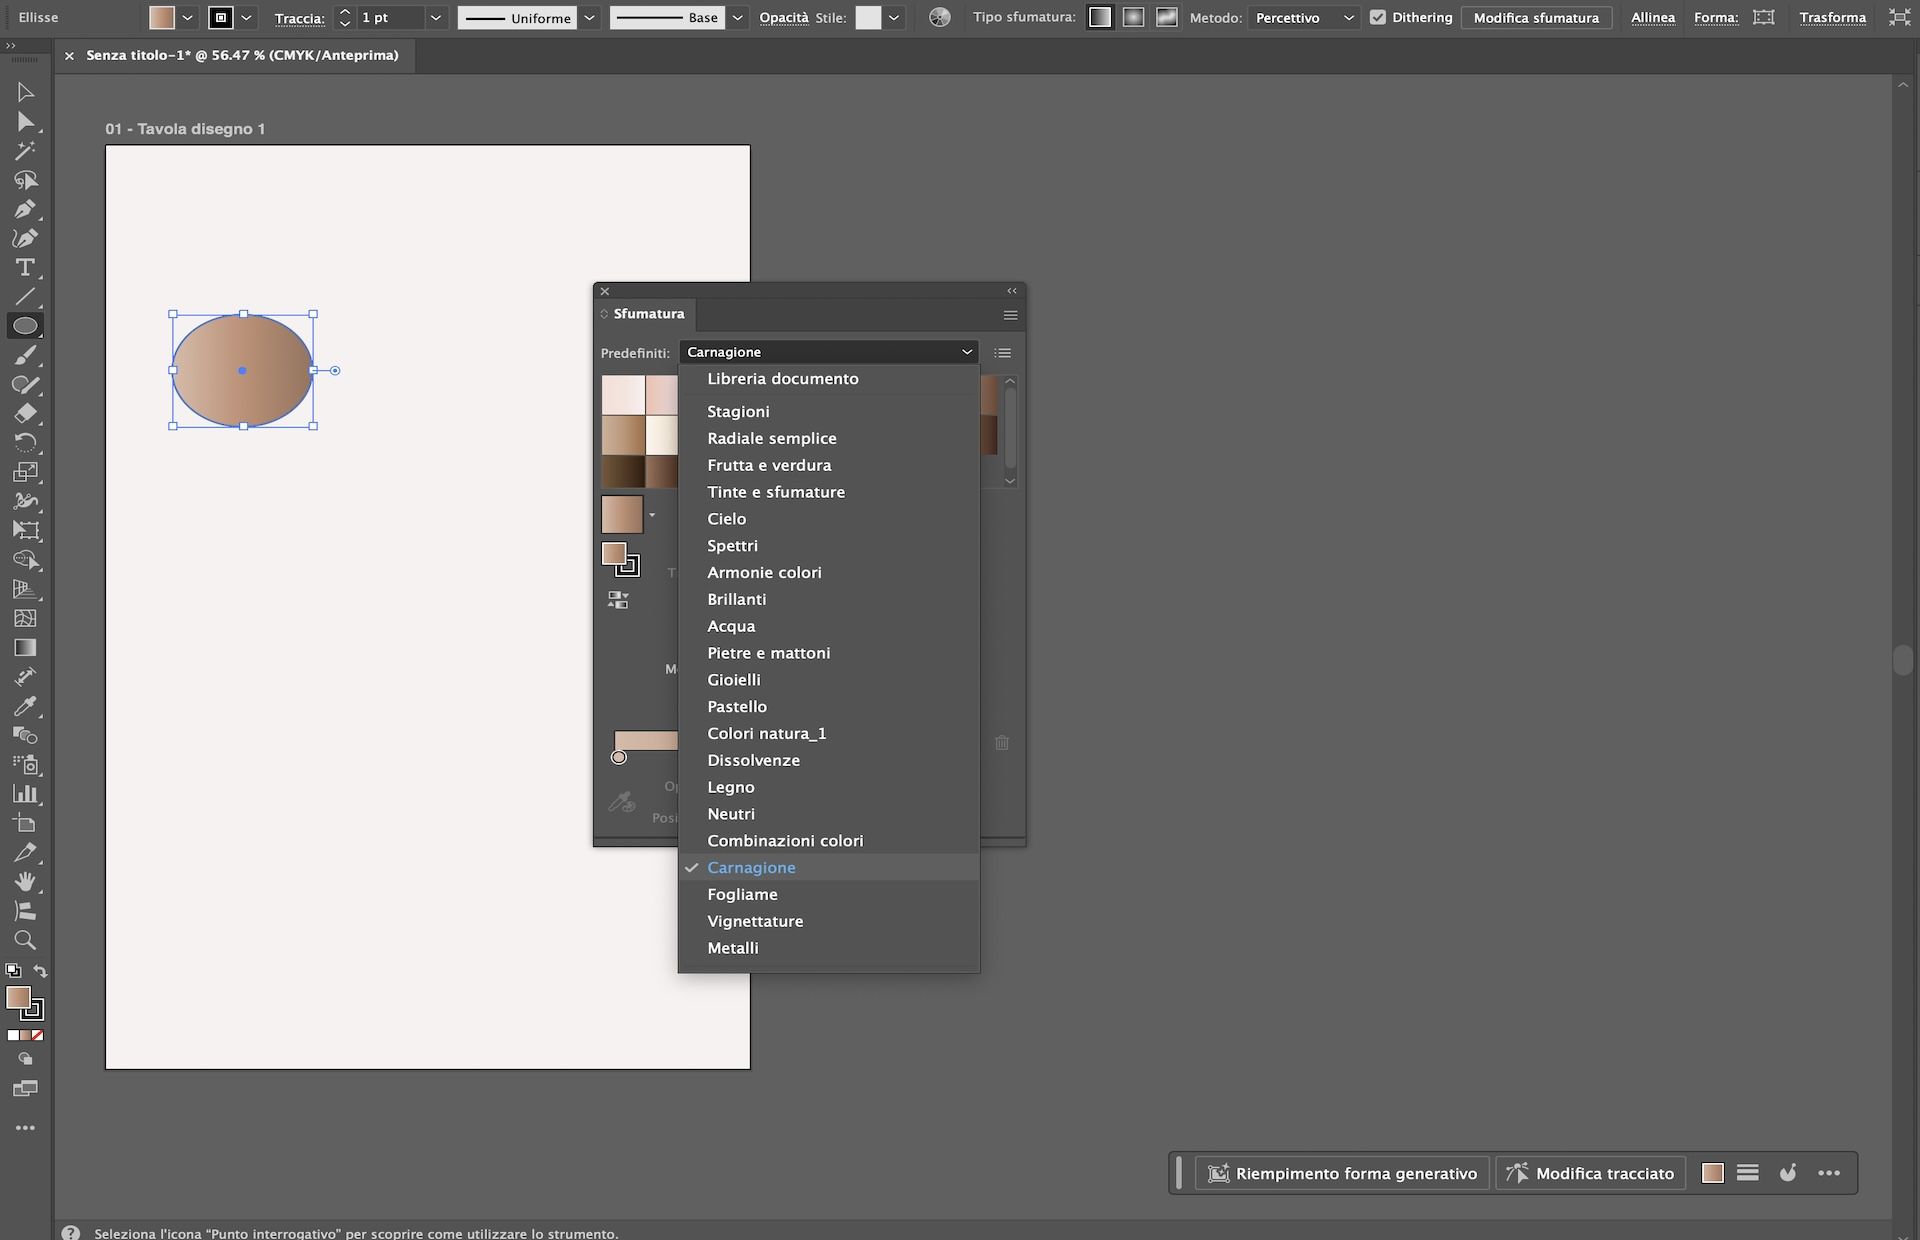
Task: Switch gradient type to freeform
Action: pyautogui.click(x=1166, y=17)
